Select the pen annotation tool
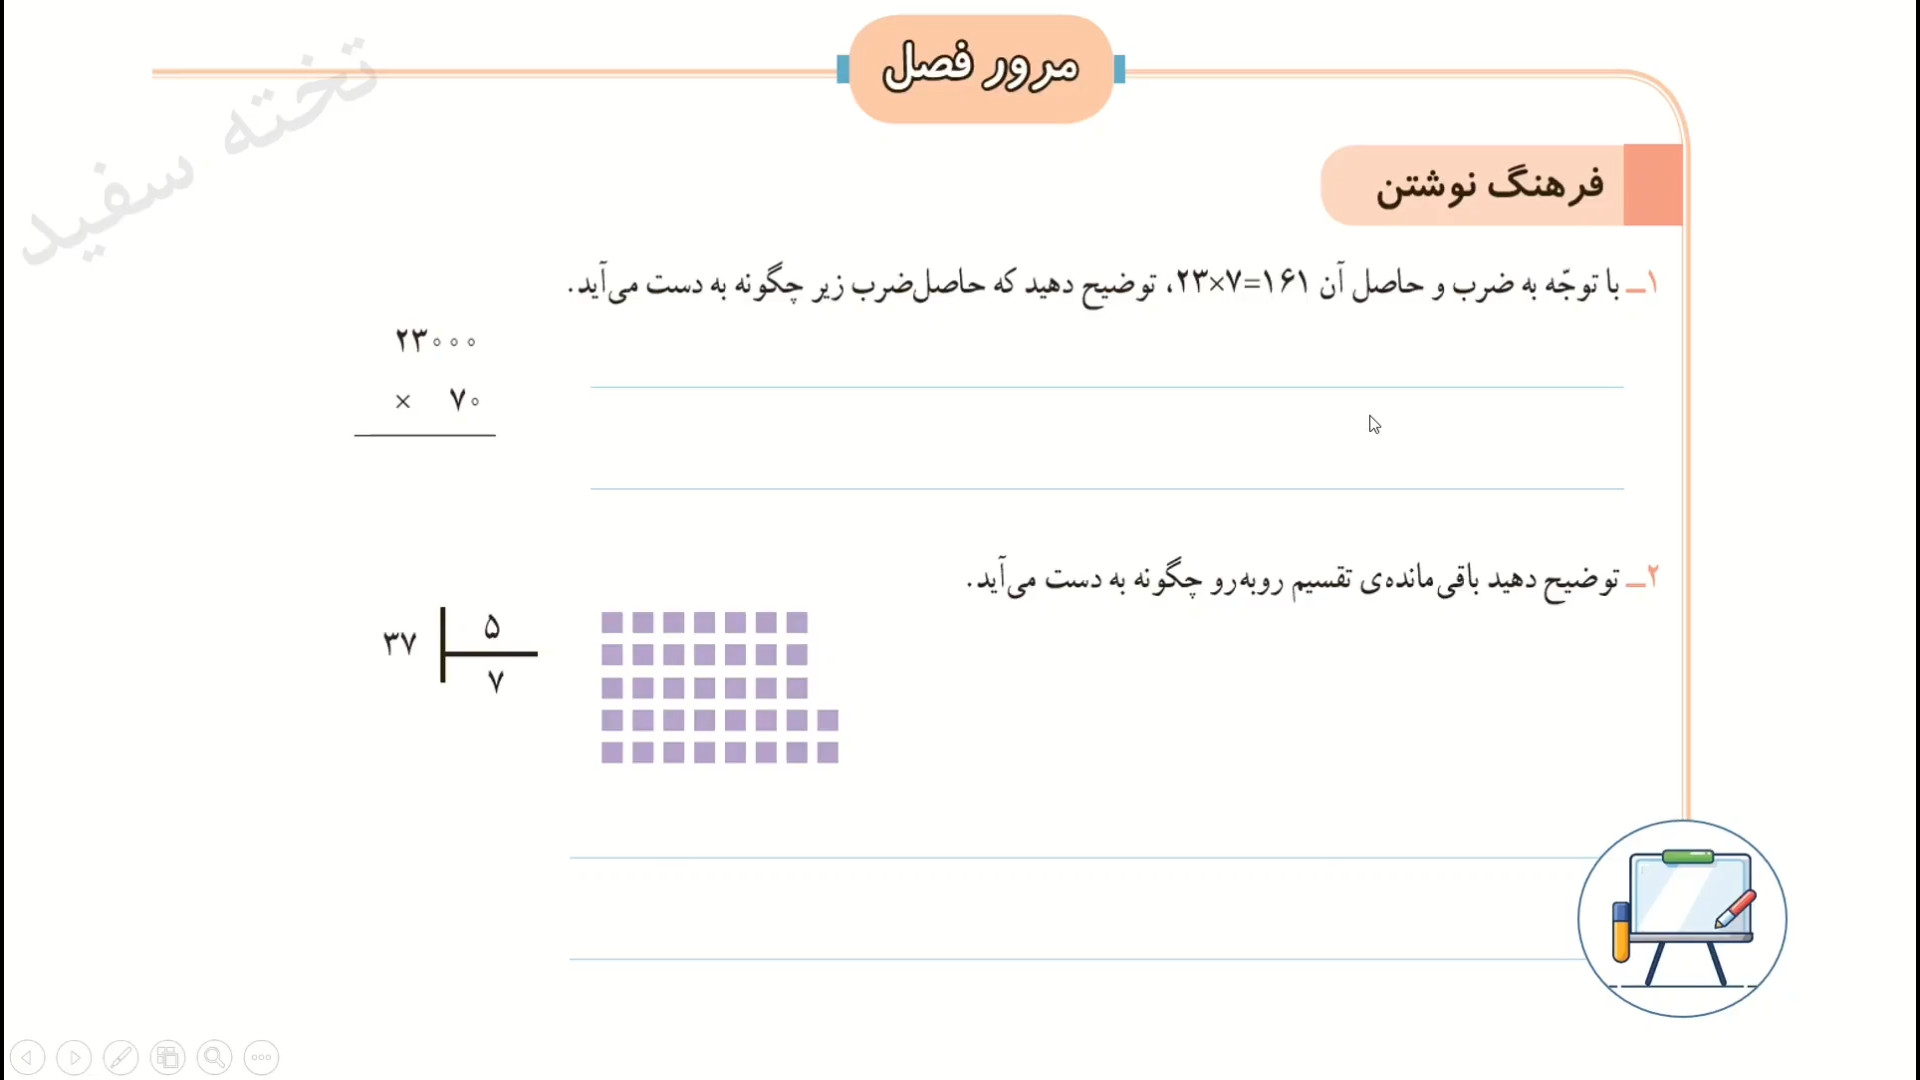Viewport: 1920px width, 1080px height. point(121,1057)
